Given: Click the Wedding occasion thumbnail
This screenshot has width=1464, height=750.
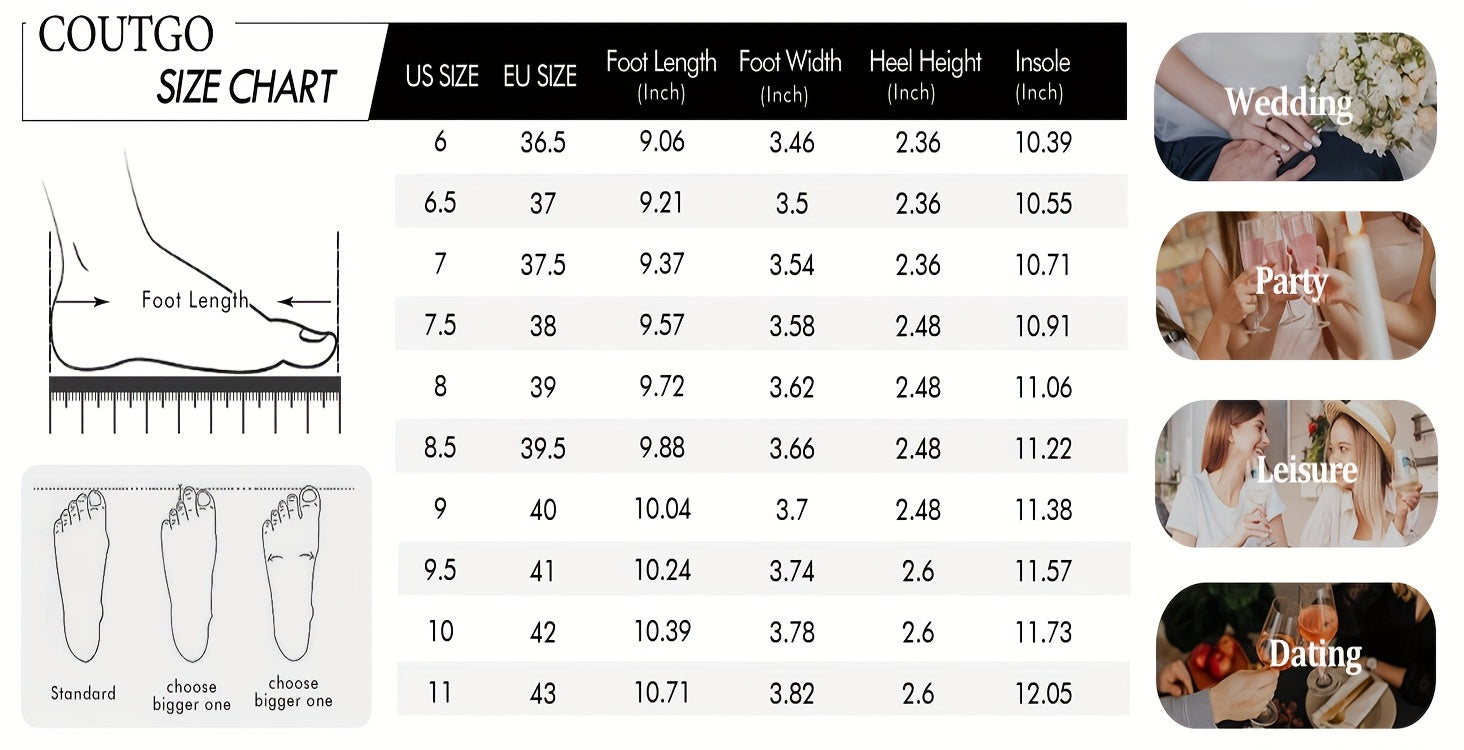Looking at the screenshot, I should [1295, 107].
